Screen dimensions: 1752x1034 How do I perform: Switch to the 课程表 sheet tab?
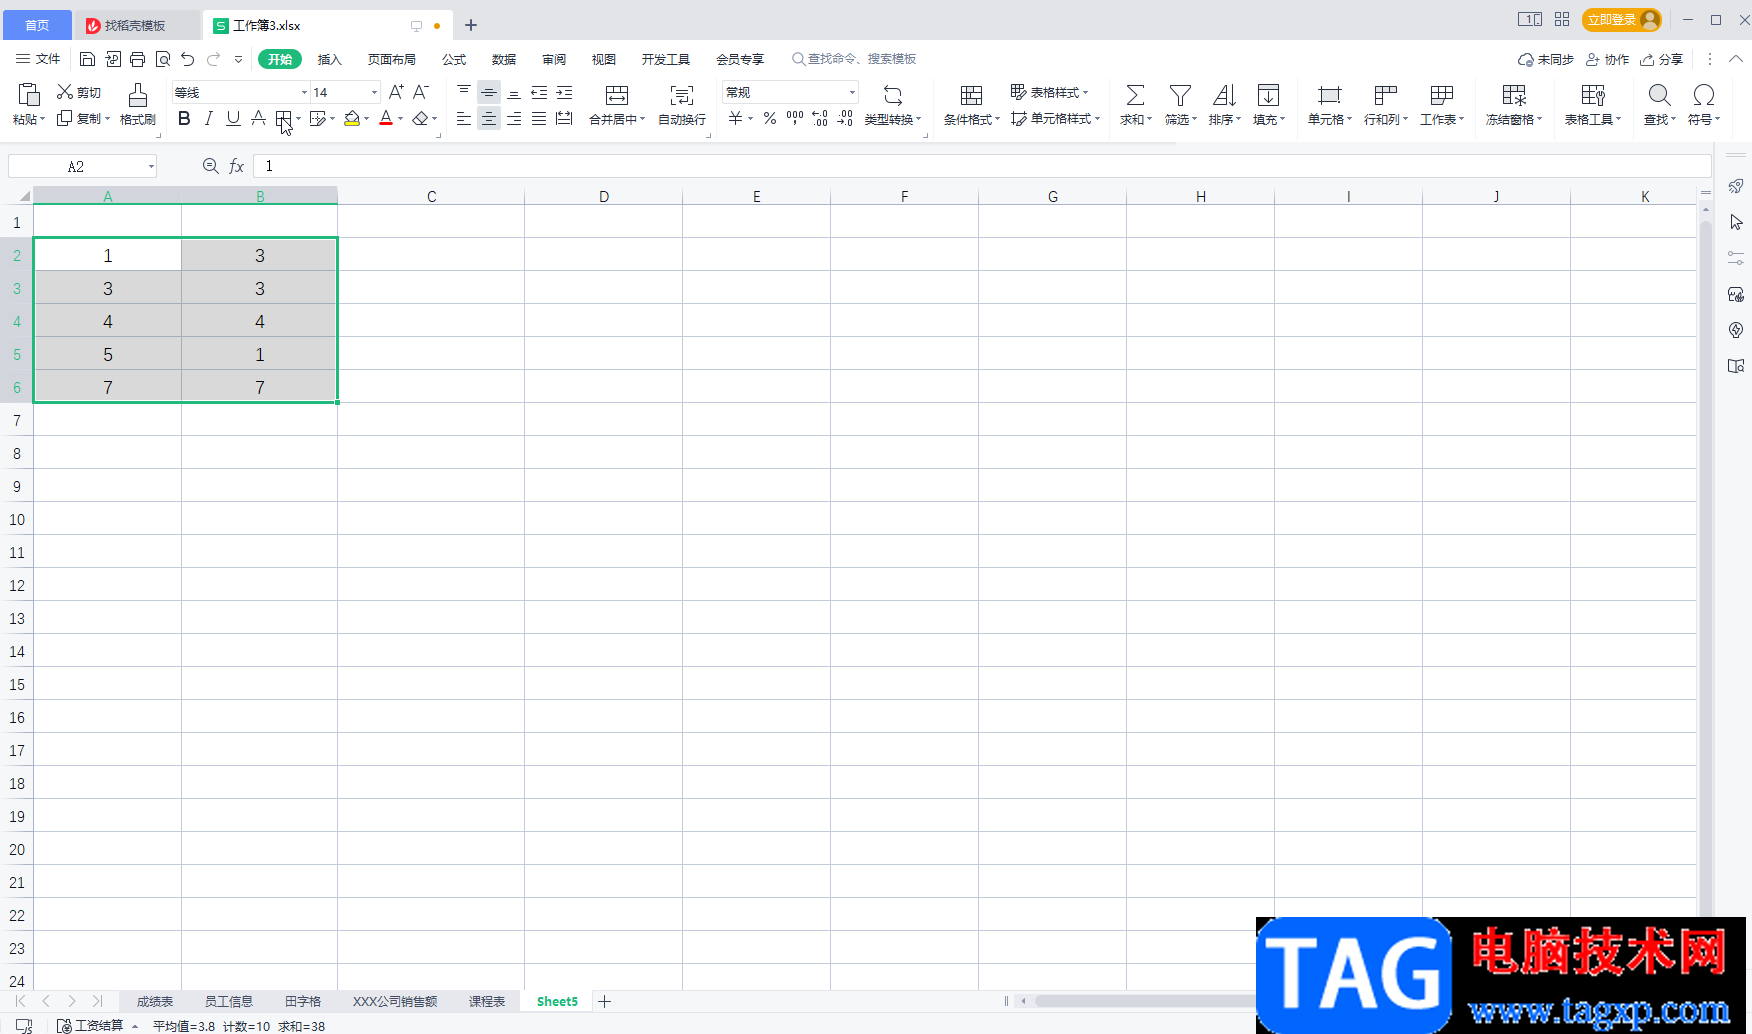pos(487,1001)
